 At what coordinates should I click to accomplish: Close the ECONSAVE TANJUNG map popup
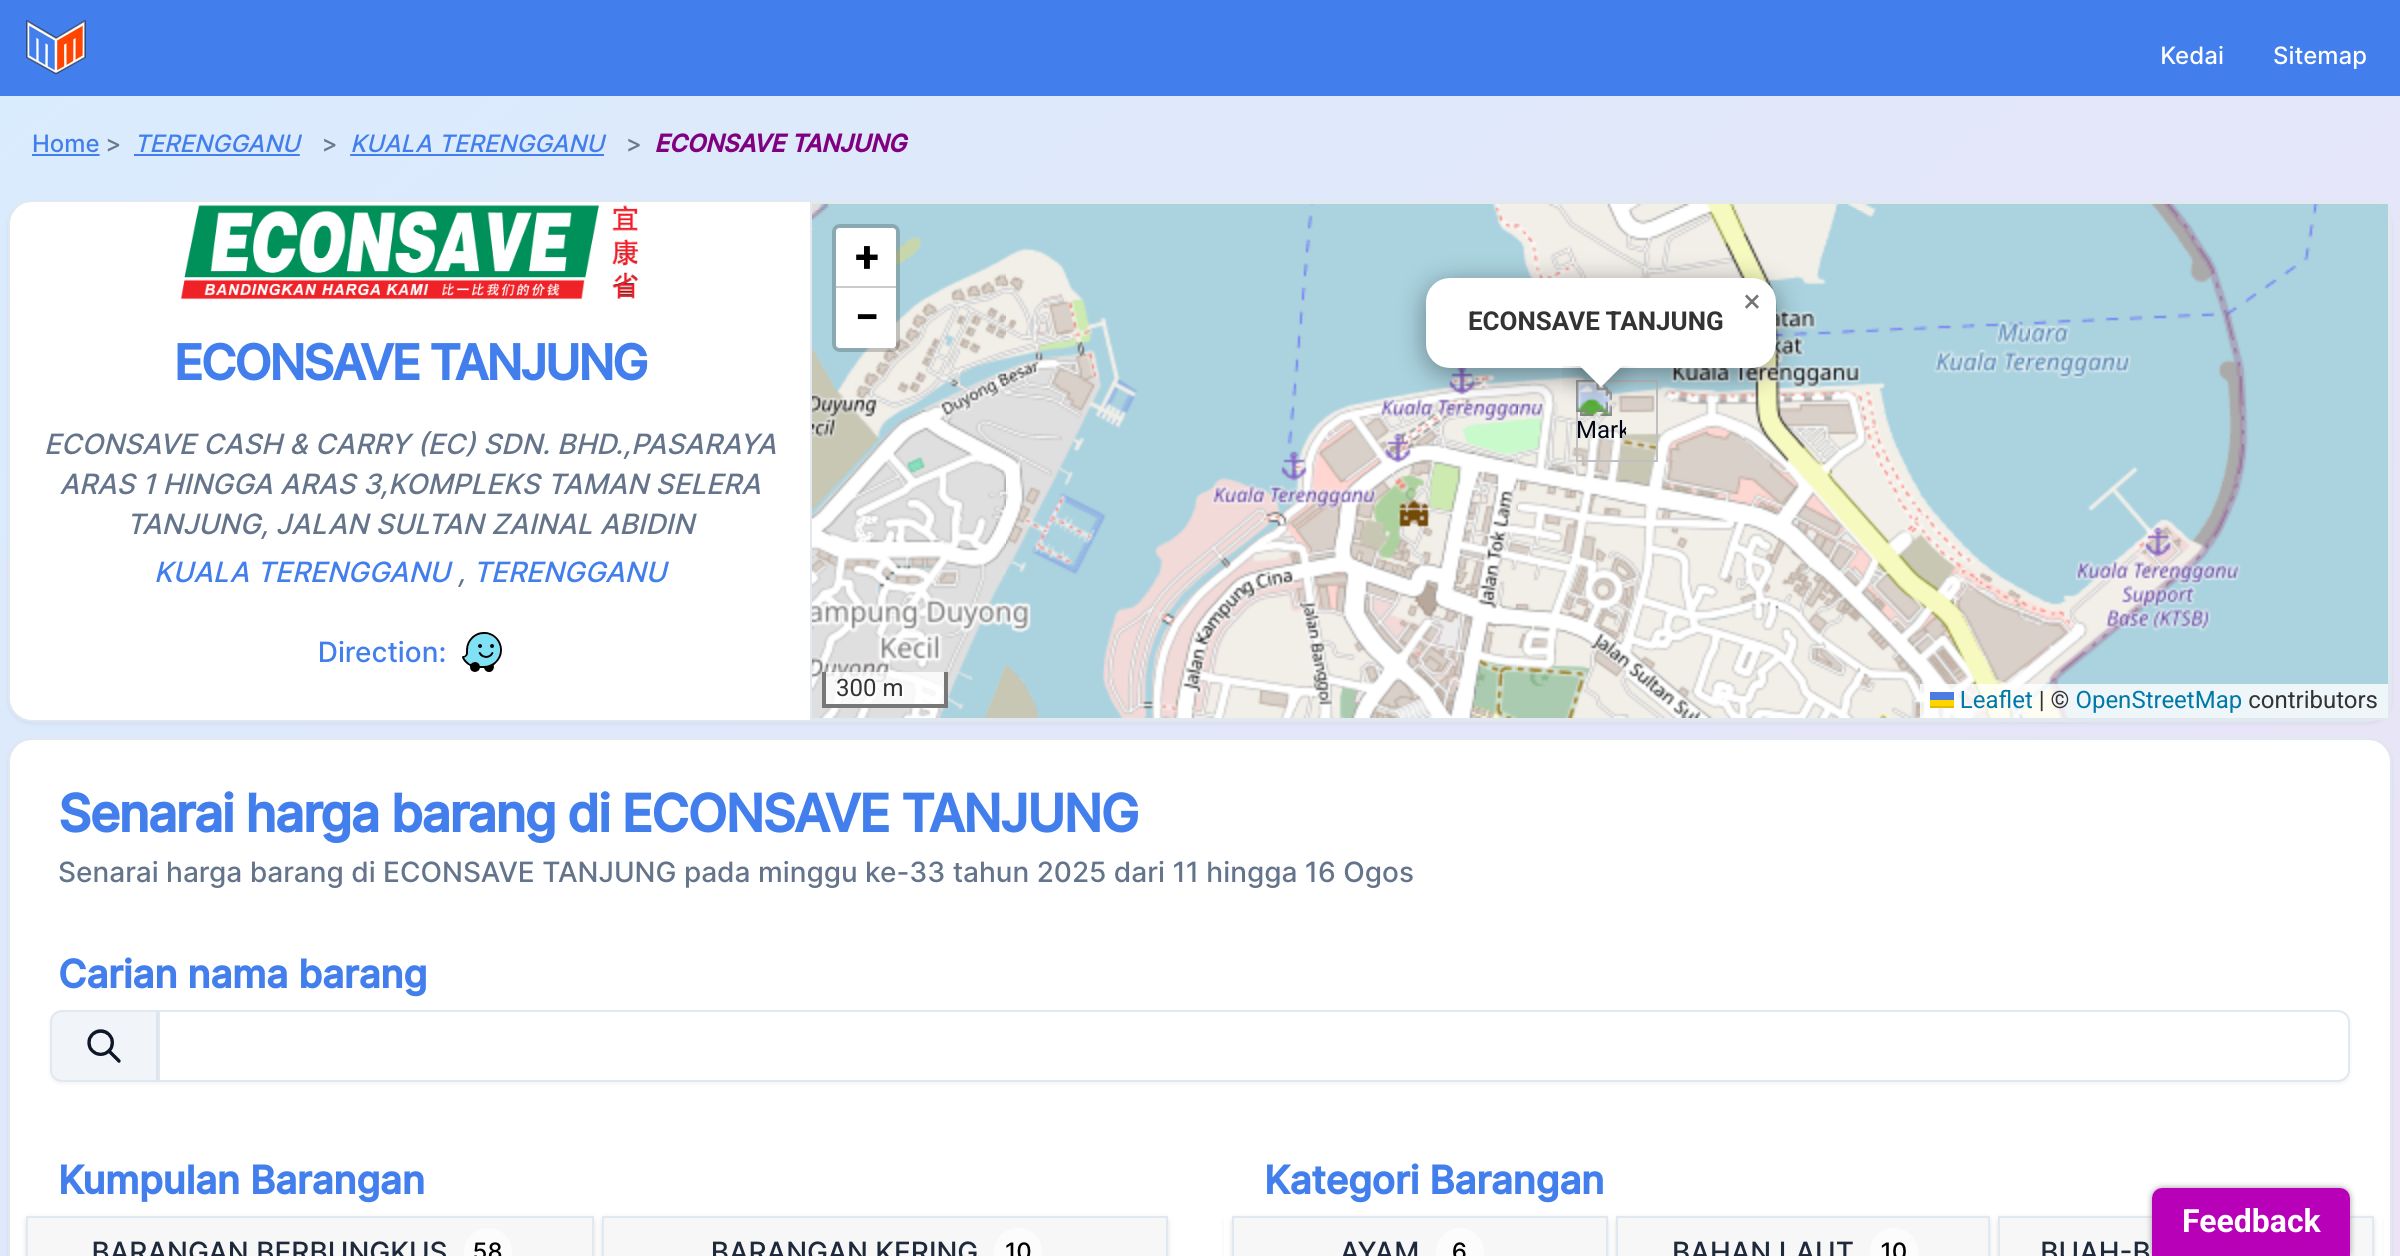(x=1751, y=302)
